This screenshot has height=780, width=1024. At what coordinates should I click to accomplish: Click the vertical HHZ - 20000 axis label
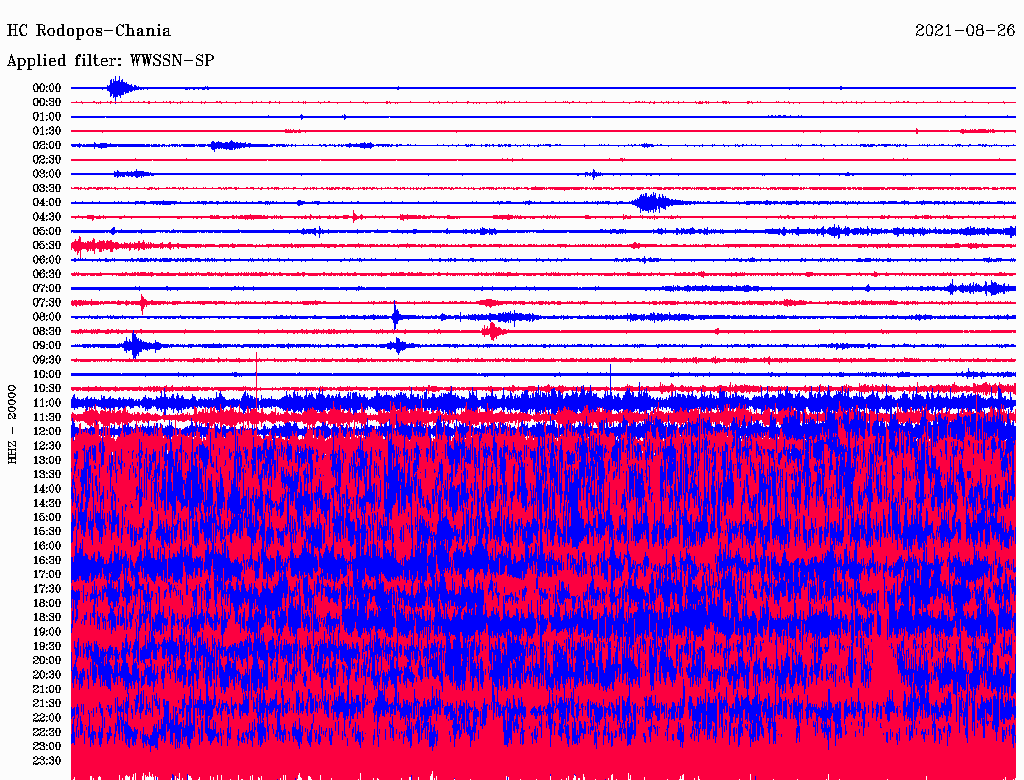tap(13, 423)
